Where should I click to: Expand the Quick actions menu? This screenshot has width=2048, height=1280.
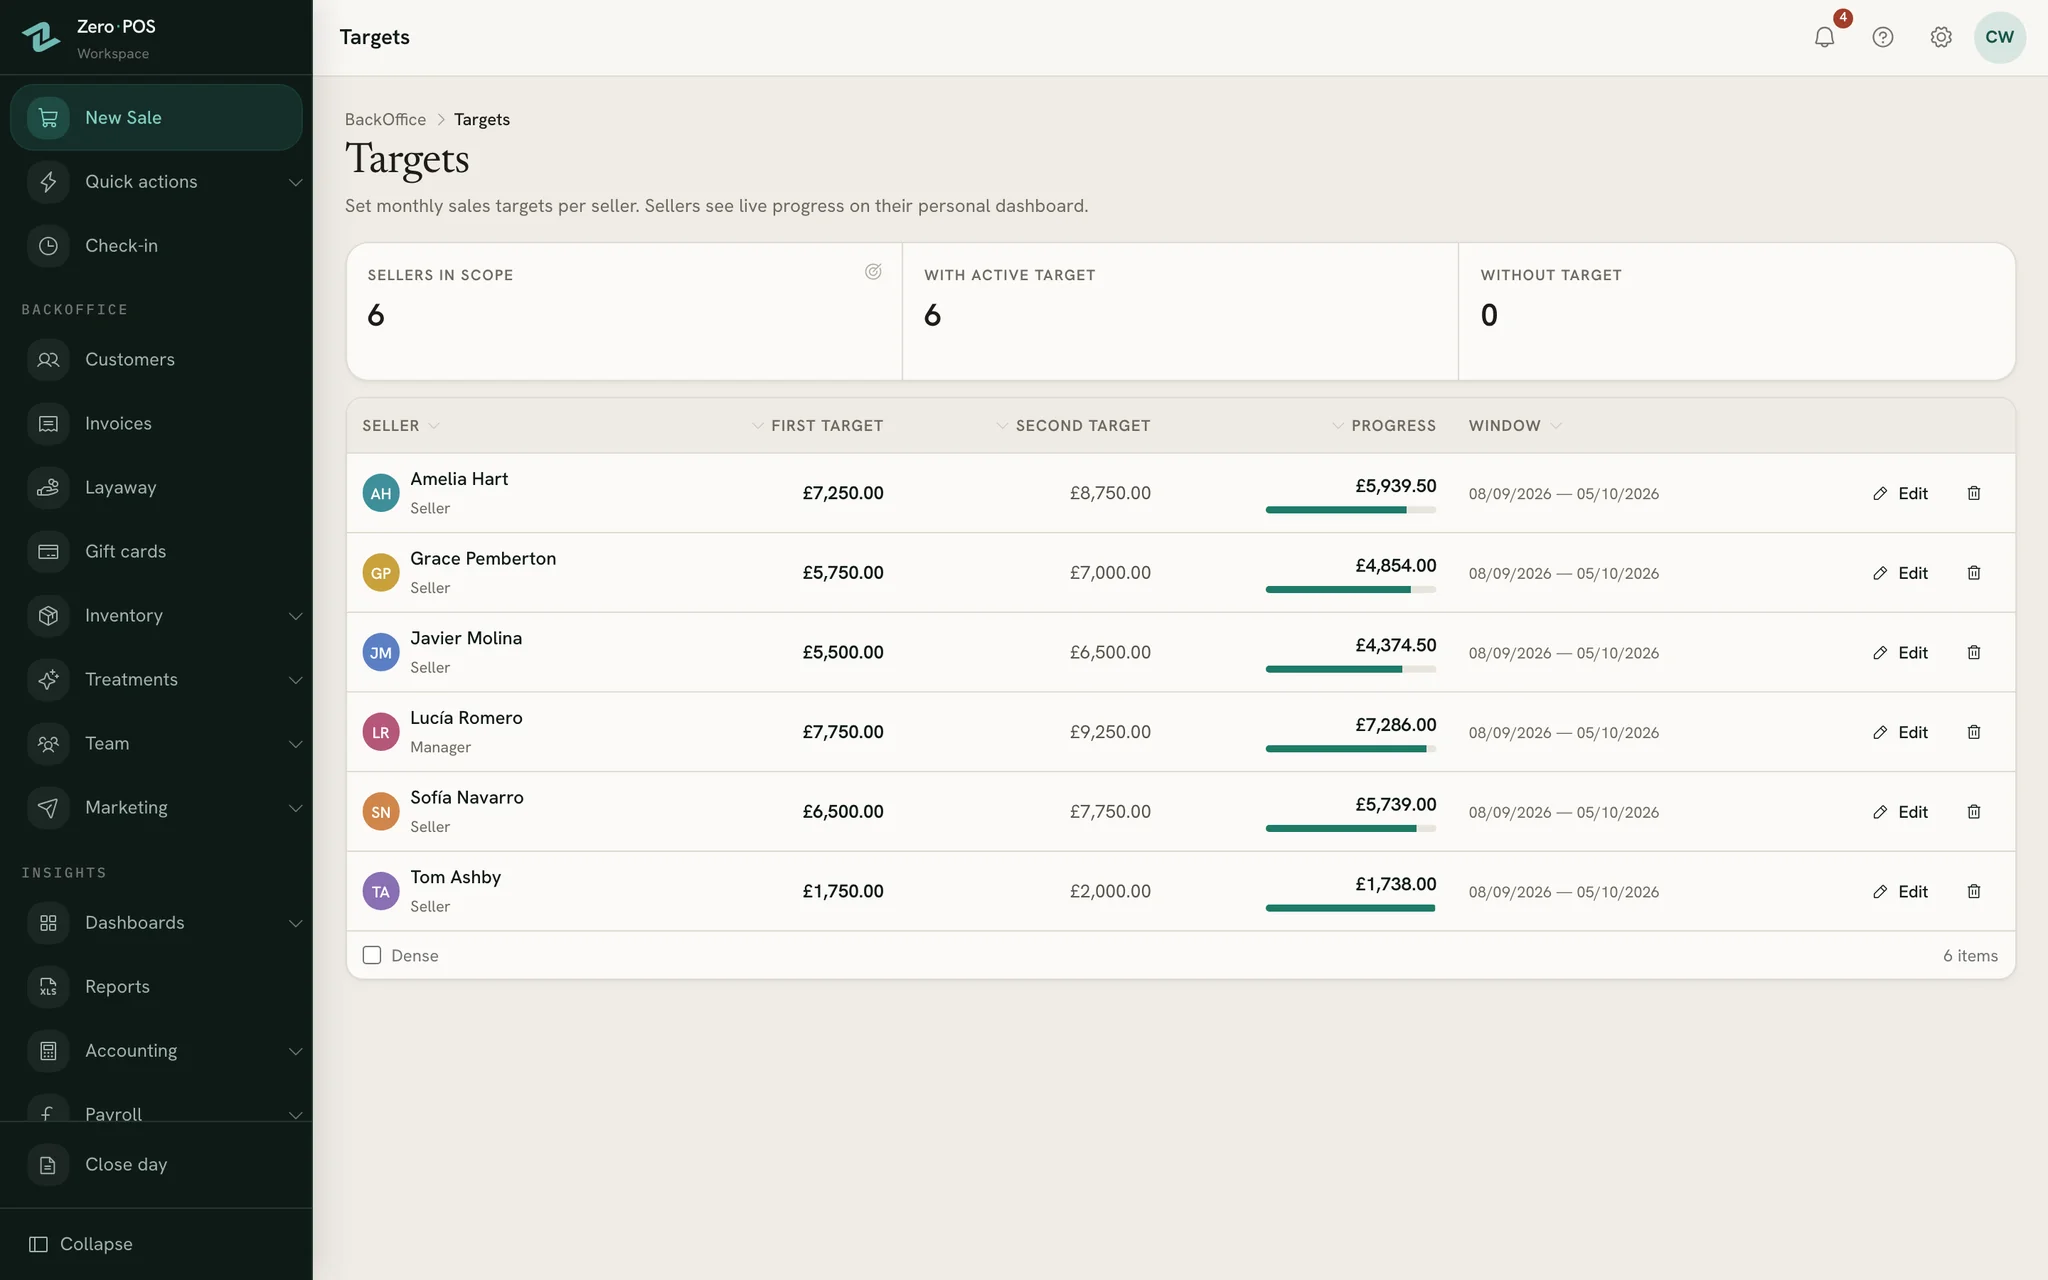(156, 182)
